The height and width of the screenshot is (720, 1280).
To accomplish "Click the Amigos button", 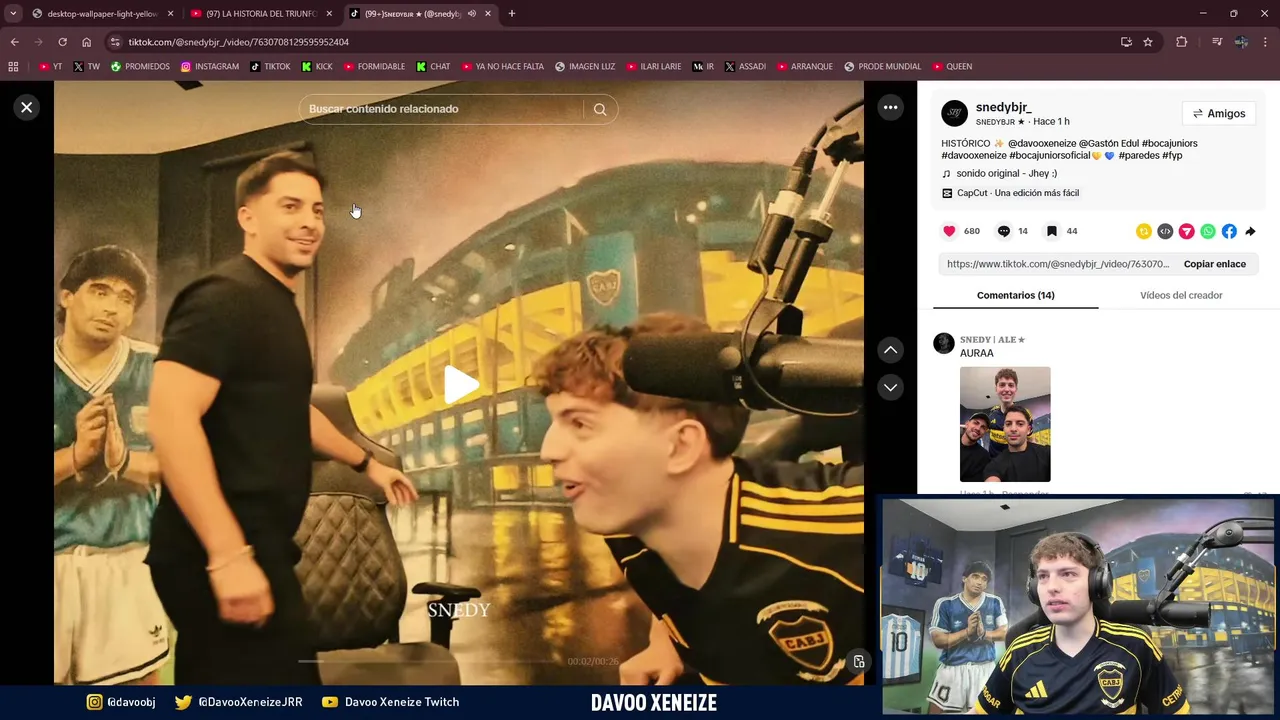I will (x=1219, y=114).
